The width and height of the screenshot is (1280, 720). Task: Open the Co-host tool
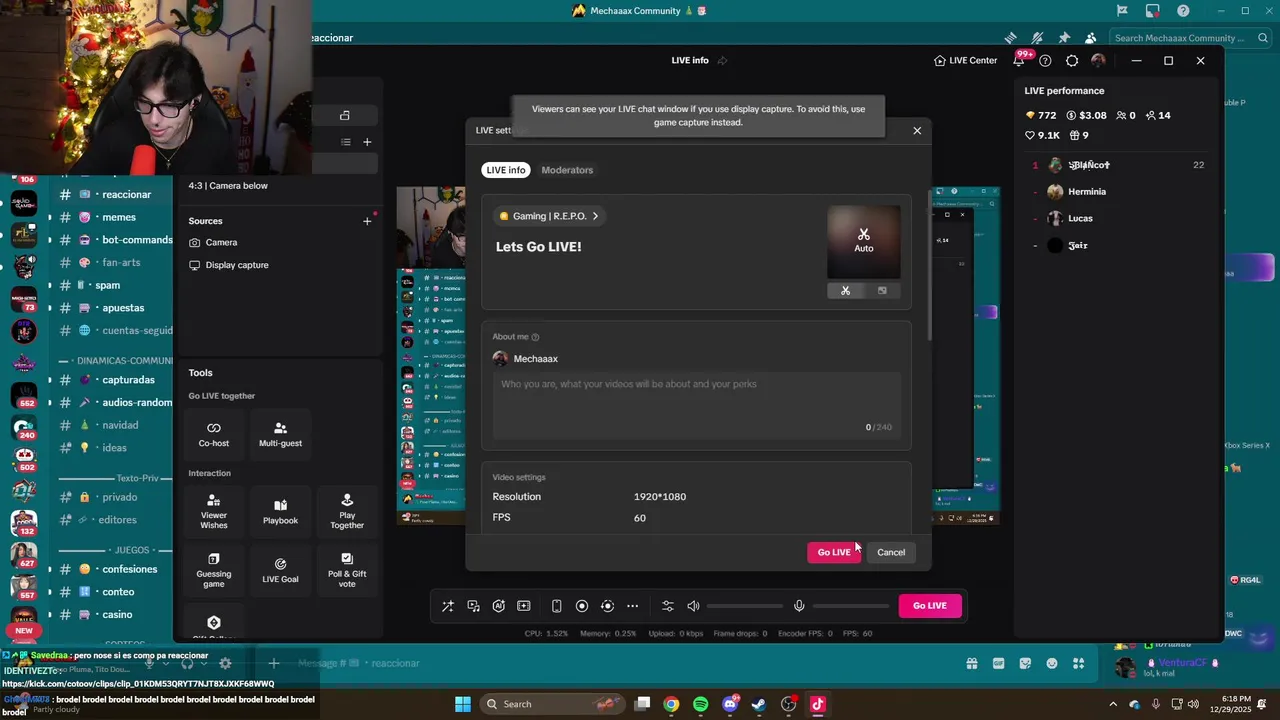click(x=214, y=434)
